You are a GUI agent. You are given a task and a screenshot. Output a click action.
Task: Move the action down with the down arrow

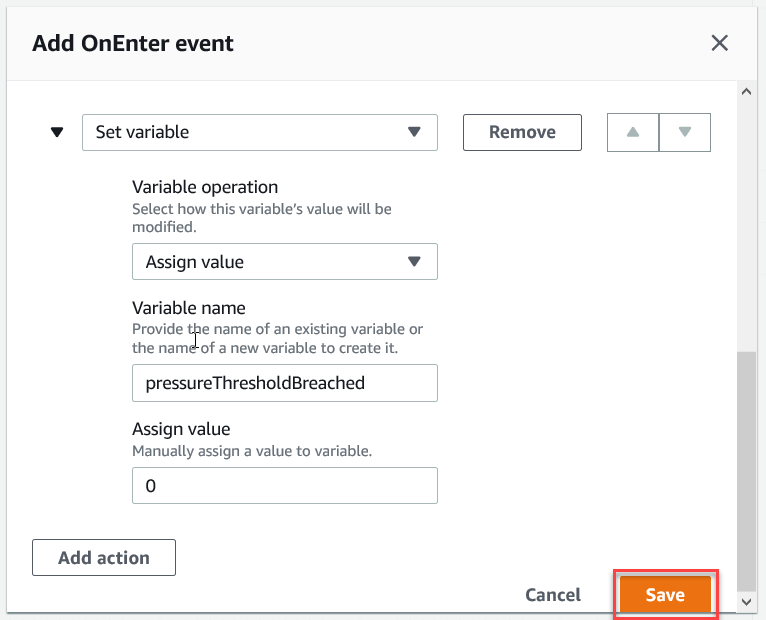685,132
